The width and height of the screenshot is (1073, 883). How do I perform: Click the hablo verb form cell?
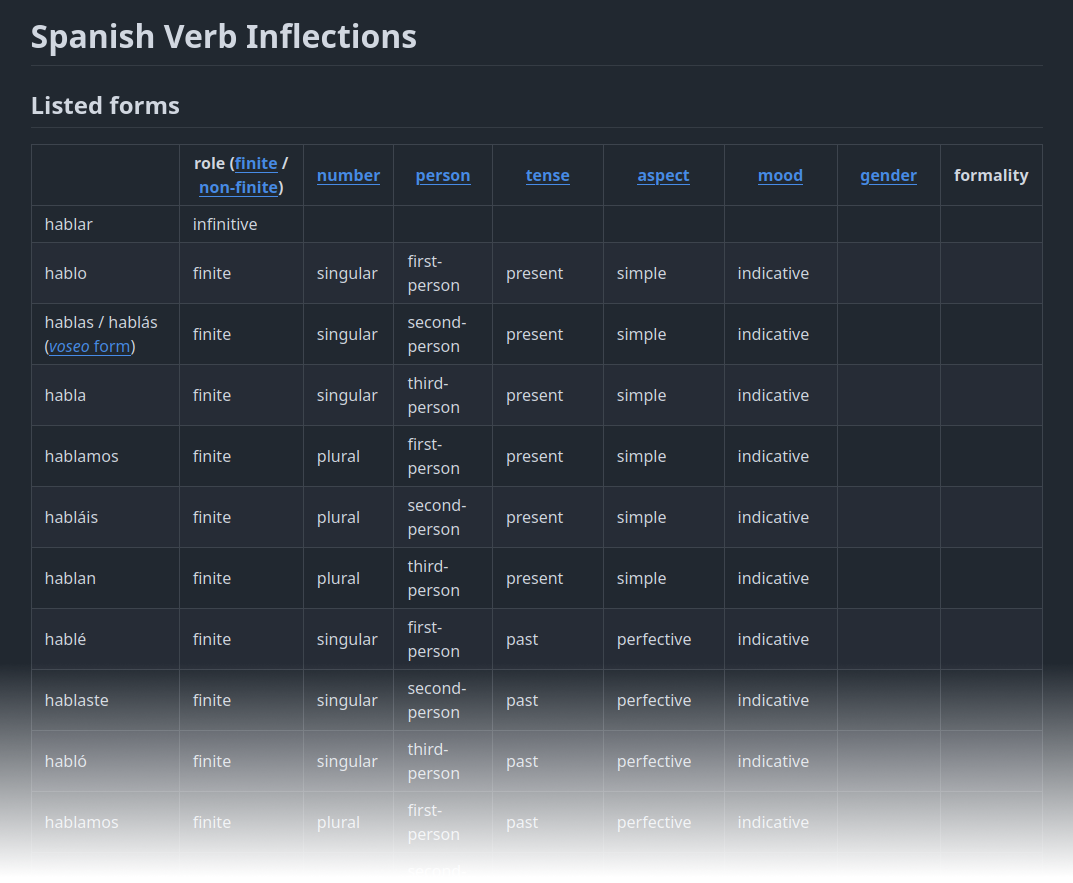point(66,273)
